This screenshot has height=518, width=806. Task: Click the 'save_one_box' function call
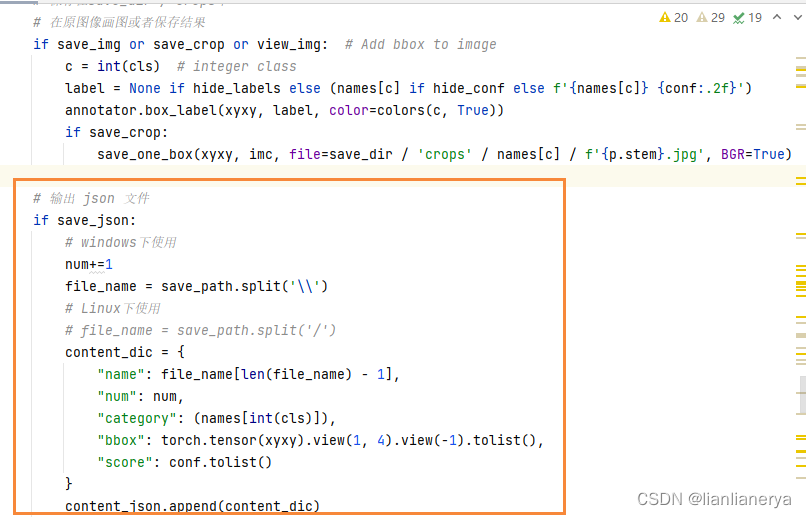tap(145, 154)
